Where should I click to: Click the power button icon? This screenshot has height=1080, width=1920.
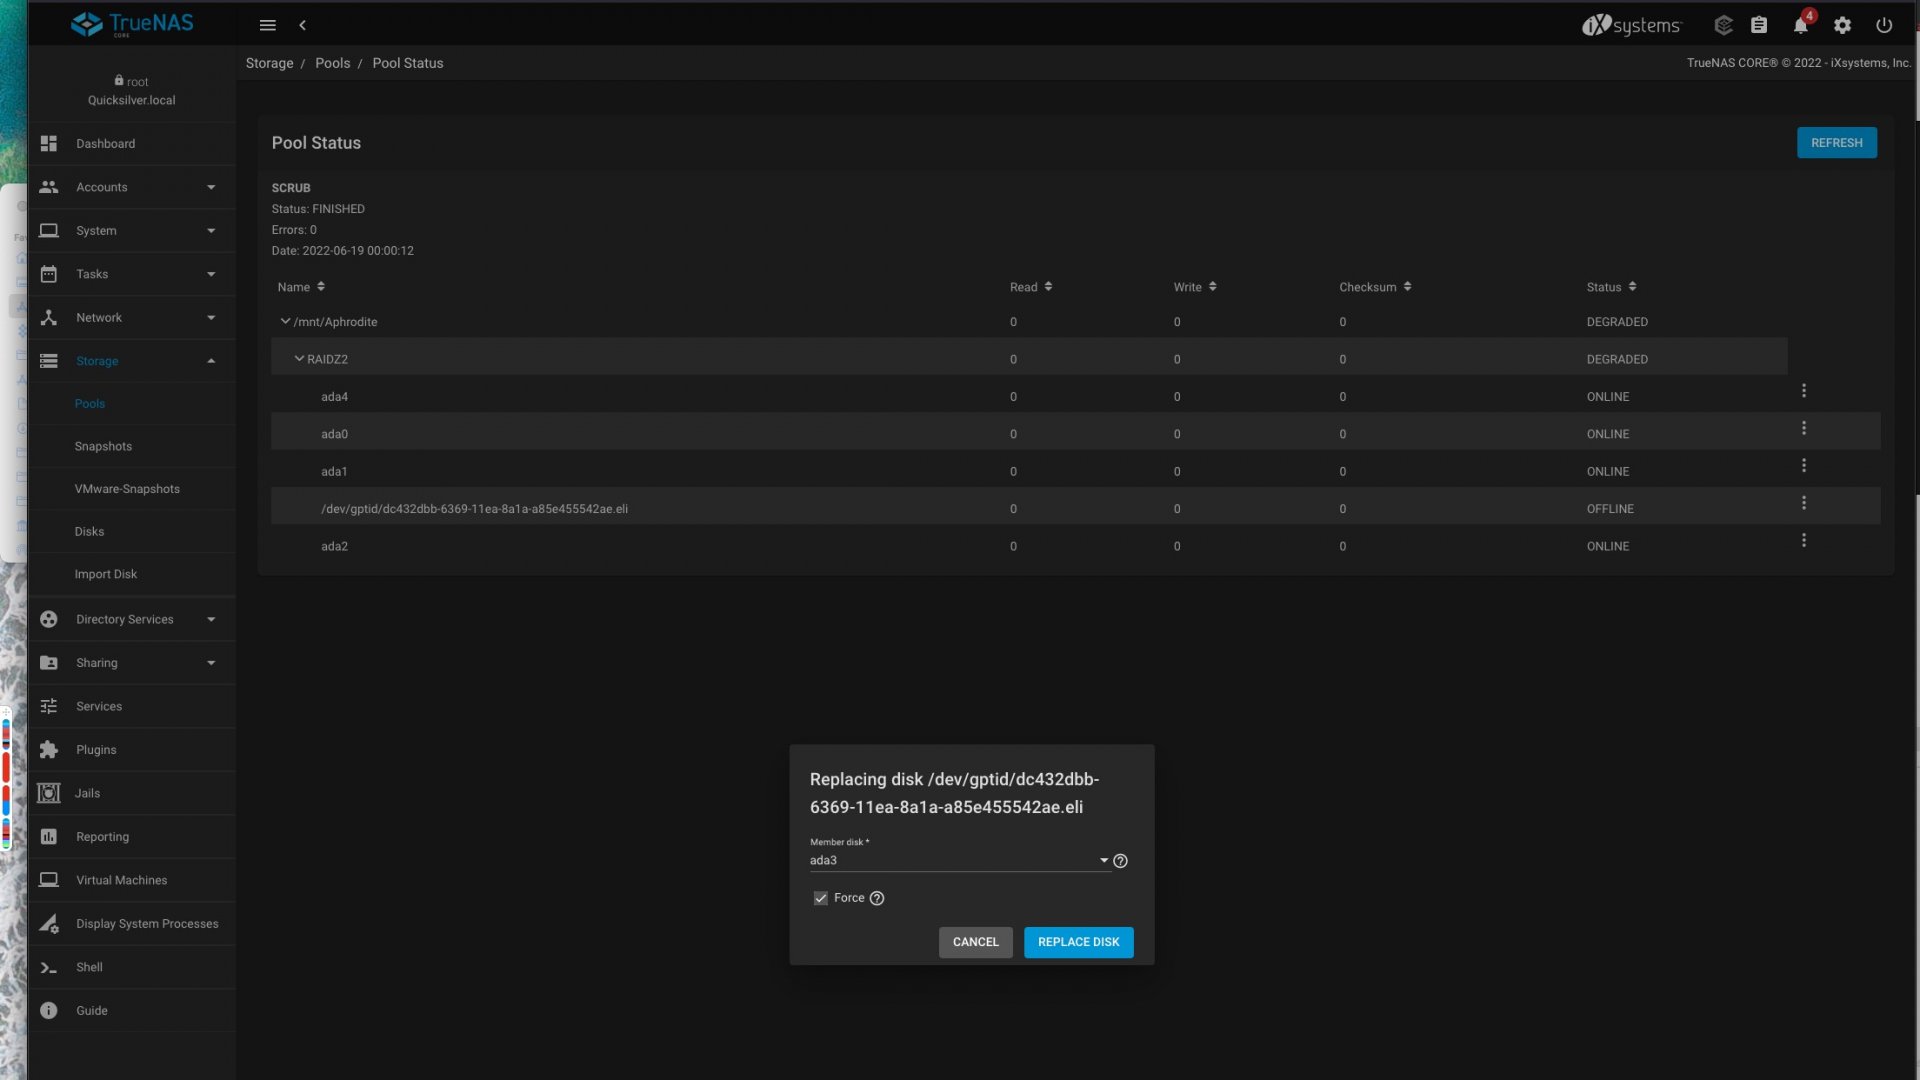point(1884,25)
